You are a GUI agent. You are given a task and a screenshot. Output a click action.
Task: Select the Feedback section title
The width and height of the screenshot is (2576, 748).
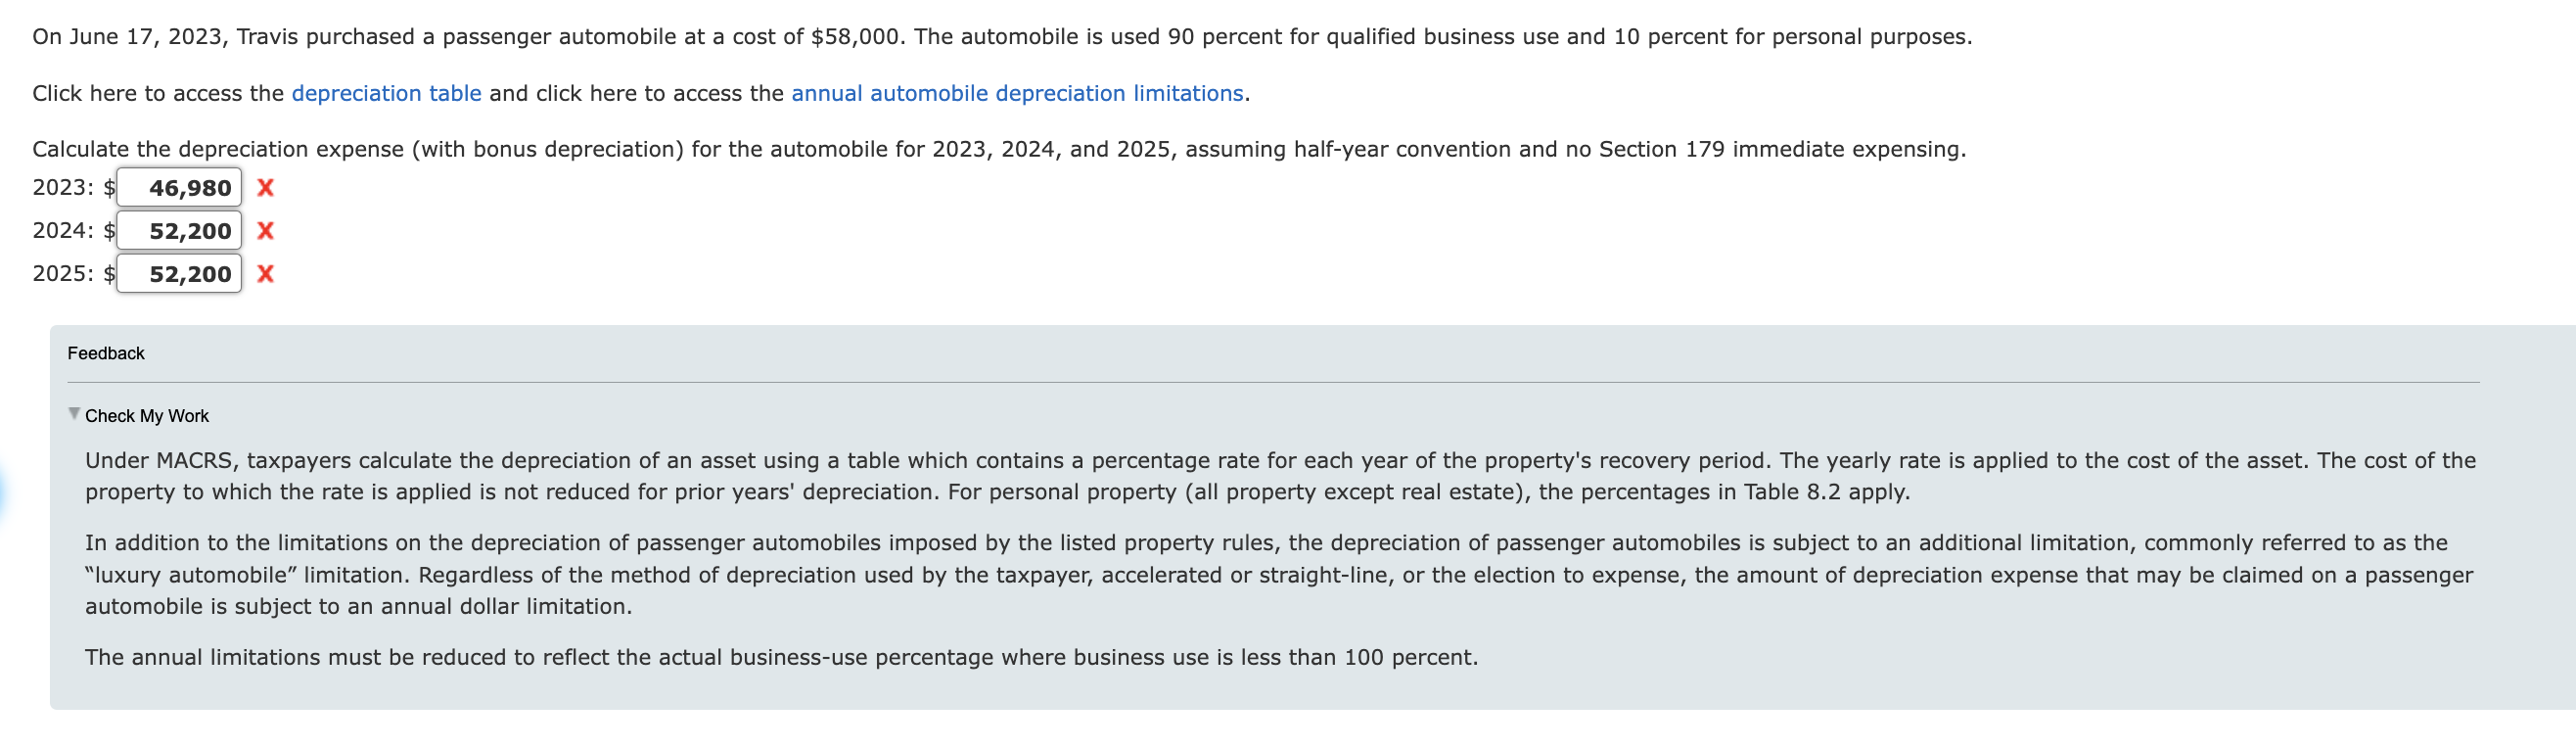105,354
